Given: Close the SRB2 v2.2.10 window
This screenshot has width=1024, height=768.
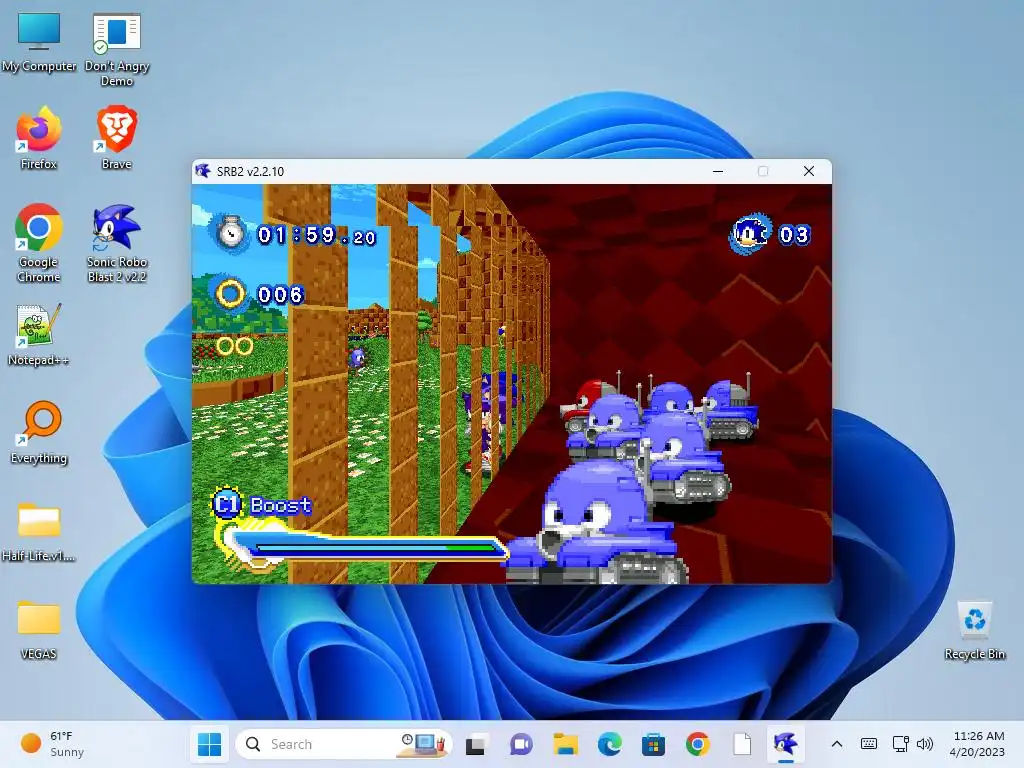Looking at the screenshot, I should click(x=808, y=171).
